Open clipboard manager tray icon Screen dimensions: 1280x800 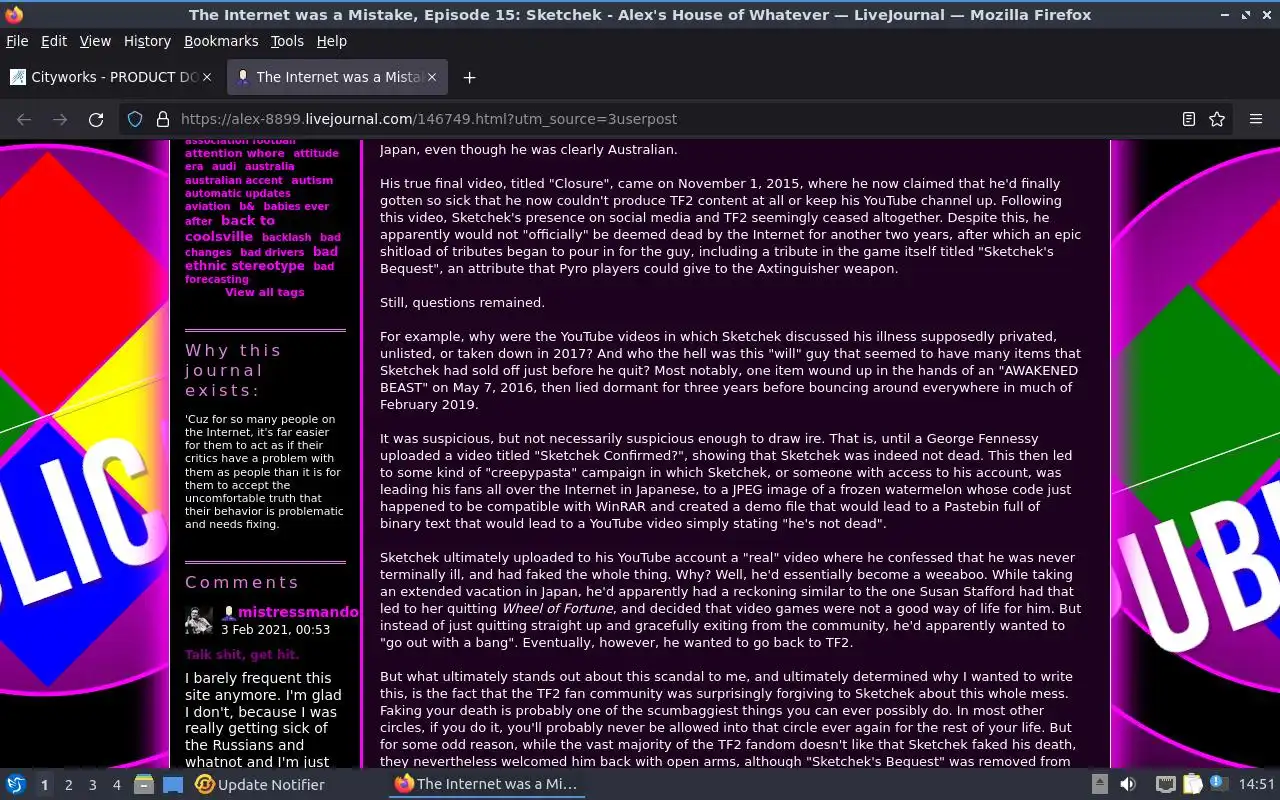1192,784
